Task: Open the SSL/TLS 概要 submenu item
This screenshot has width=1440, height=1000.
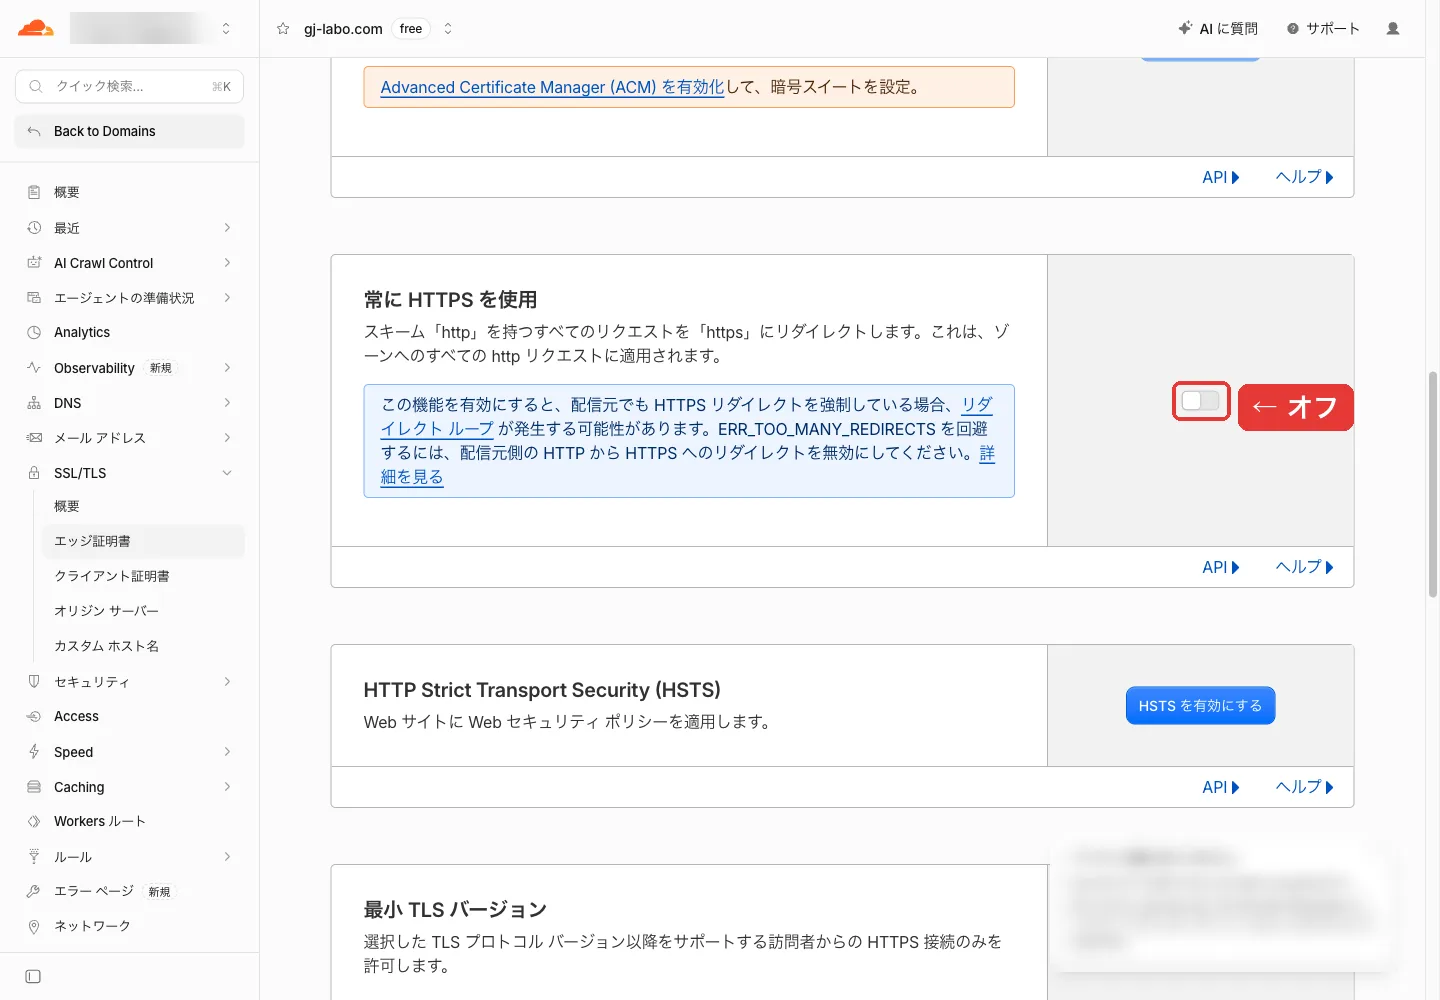Action: [144, 506]
